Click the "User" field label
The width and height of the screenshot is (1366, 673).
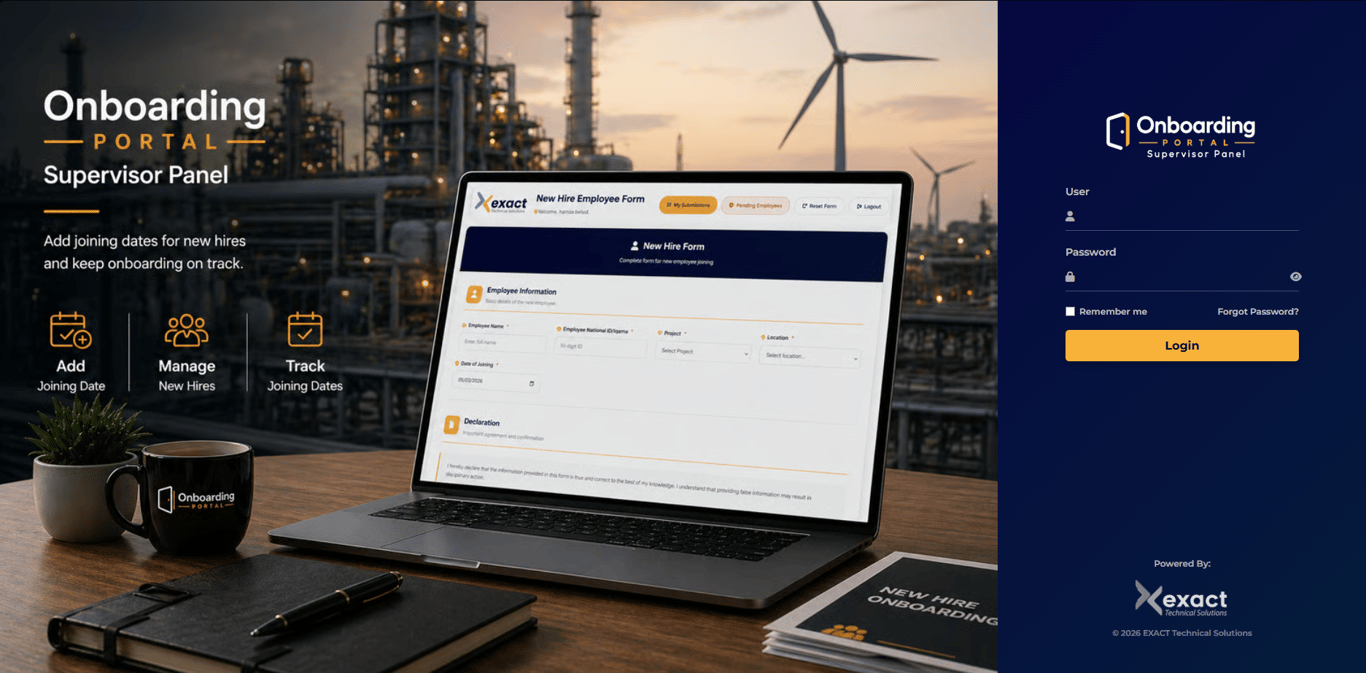point(1077,192)
